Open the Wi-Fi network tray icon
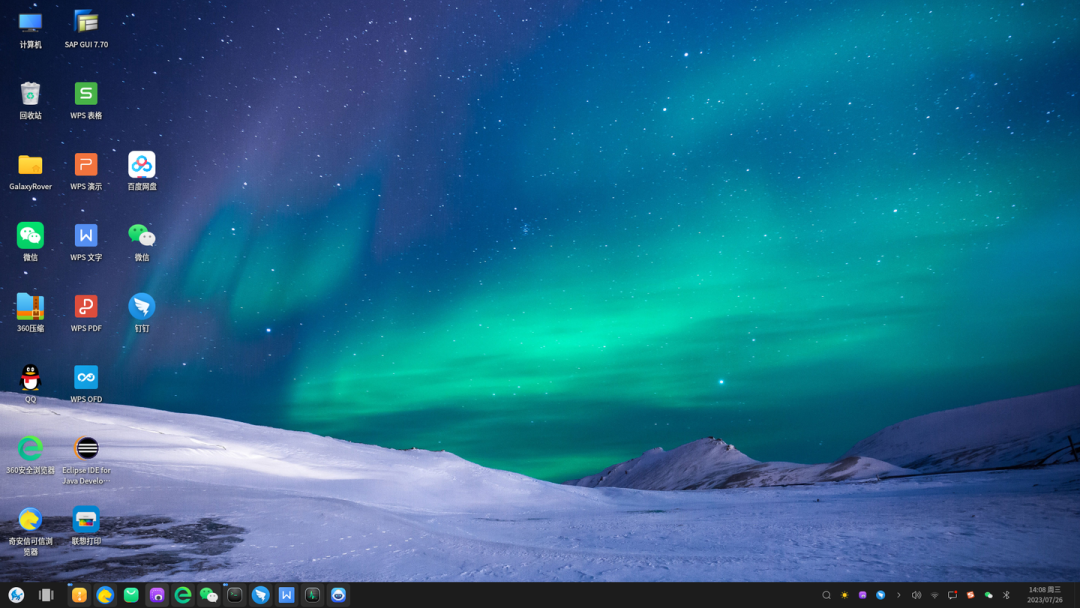 935,595
